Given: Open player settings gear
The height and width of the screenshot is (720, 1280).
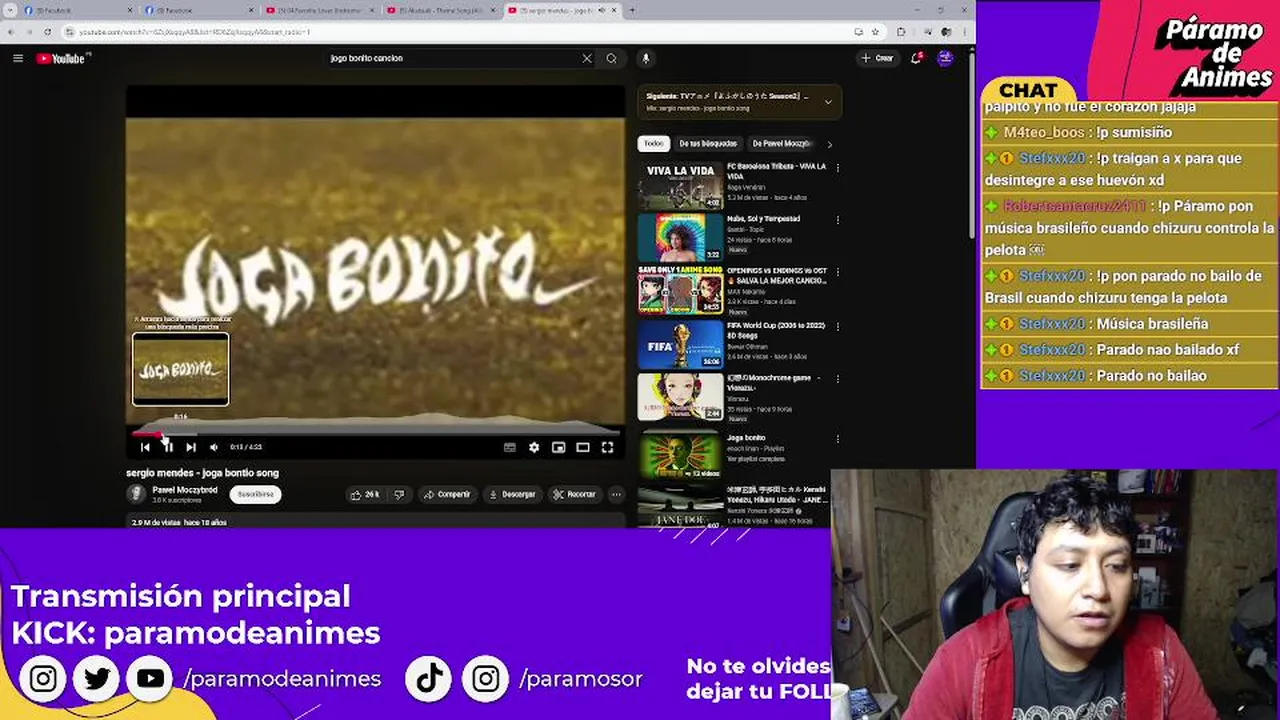Looking at the screenshot, I should (x=534, y=447).
